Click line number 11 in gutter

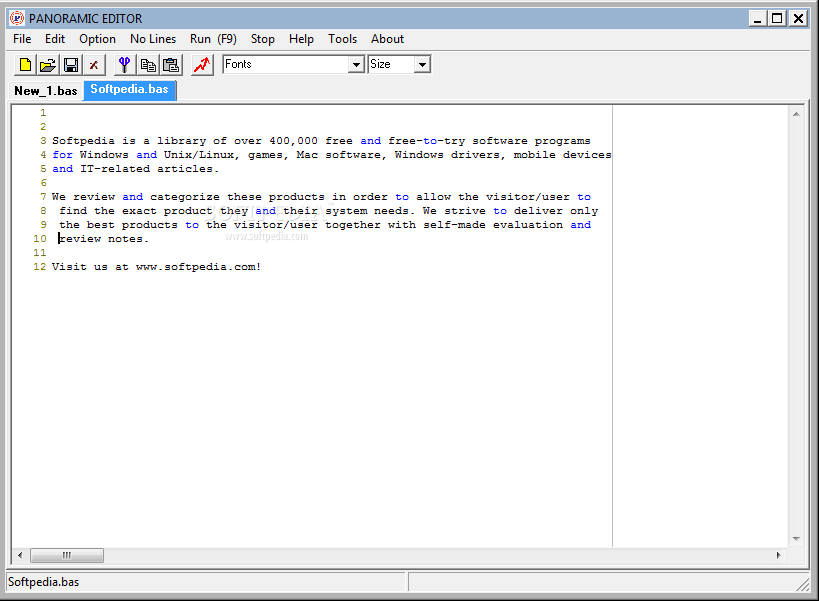(40, 253)
